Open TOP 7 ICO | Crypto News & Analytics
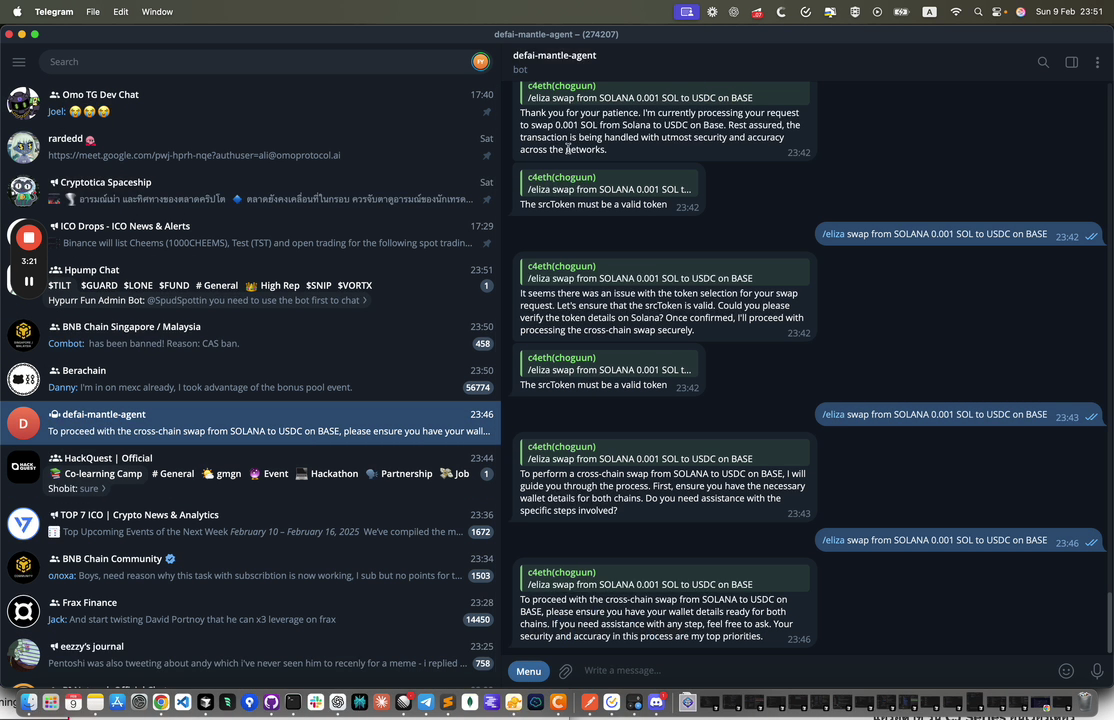 pos(250,523)
